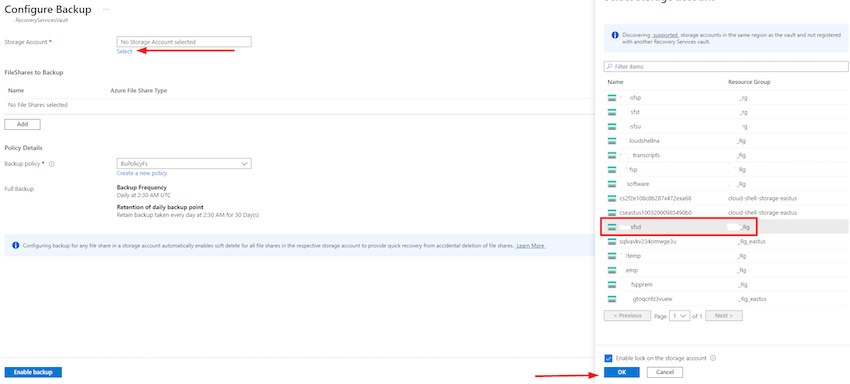Click the No Storage Account selected field

(x=184, y=42)
